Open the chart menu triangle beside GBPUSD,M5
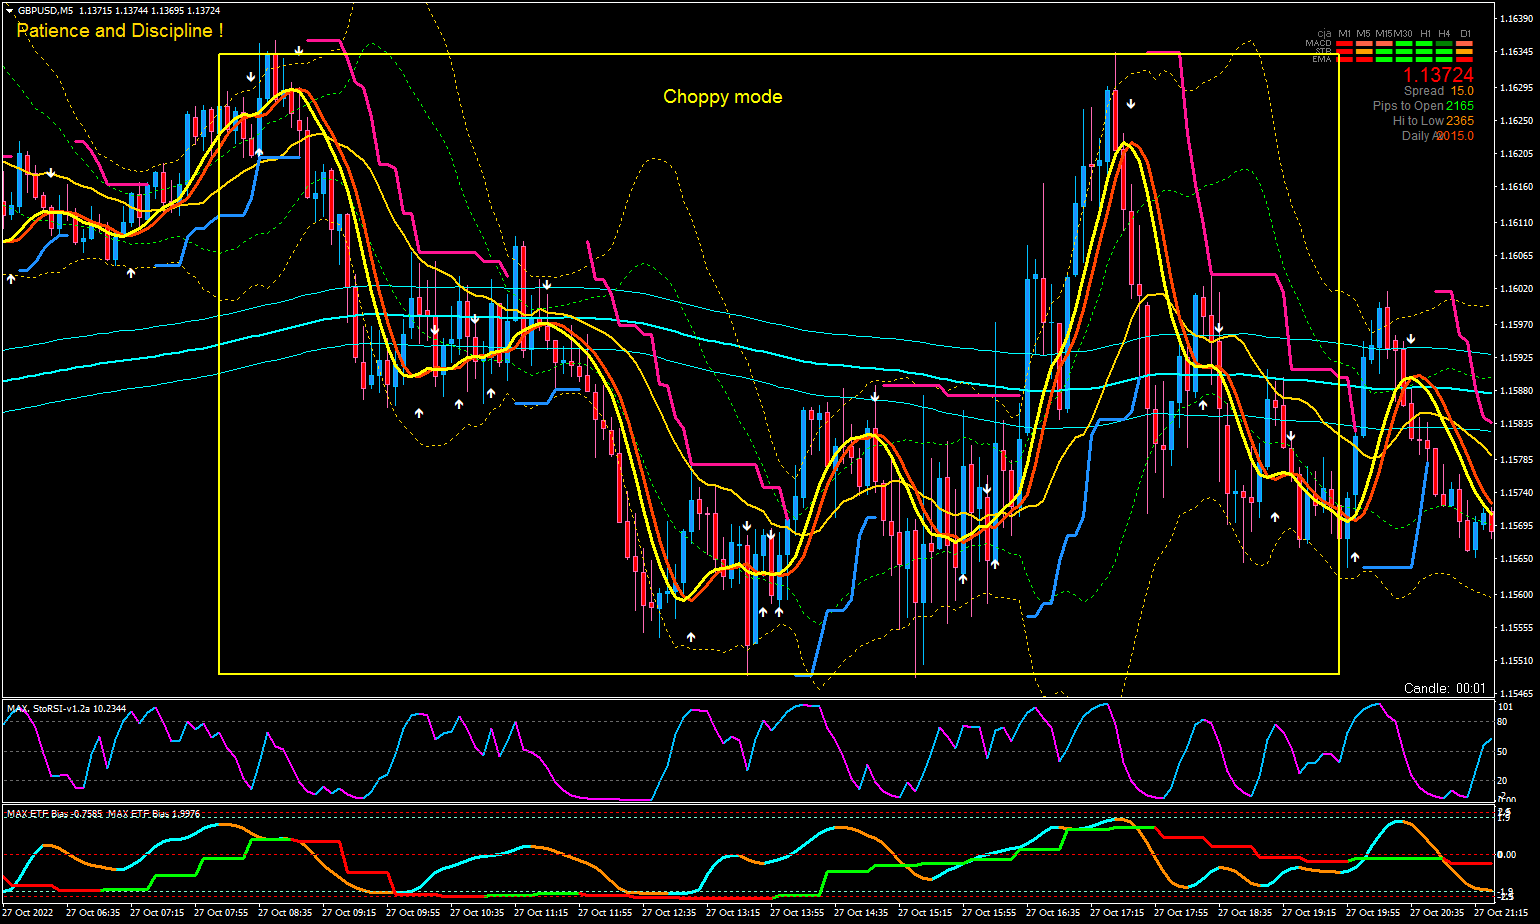Screen dimensions: 1540x924 9,10
